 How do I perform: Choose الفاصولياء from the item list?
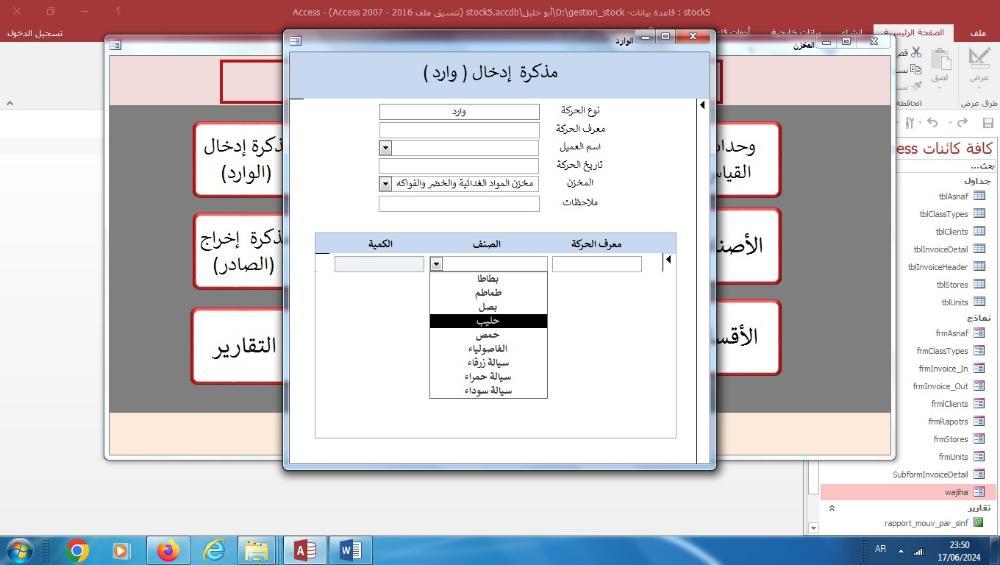pos(488,349)
